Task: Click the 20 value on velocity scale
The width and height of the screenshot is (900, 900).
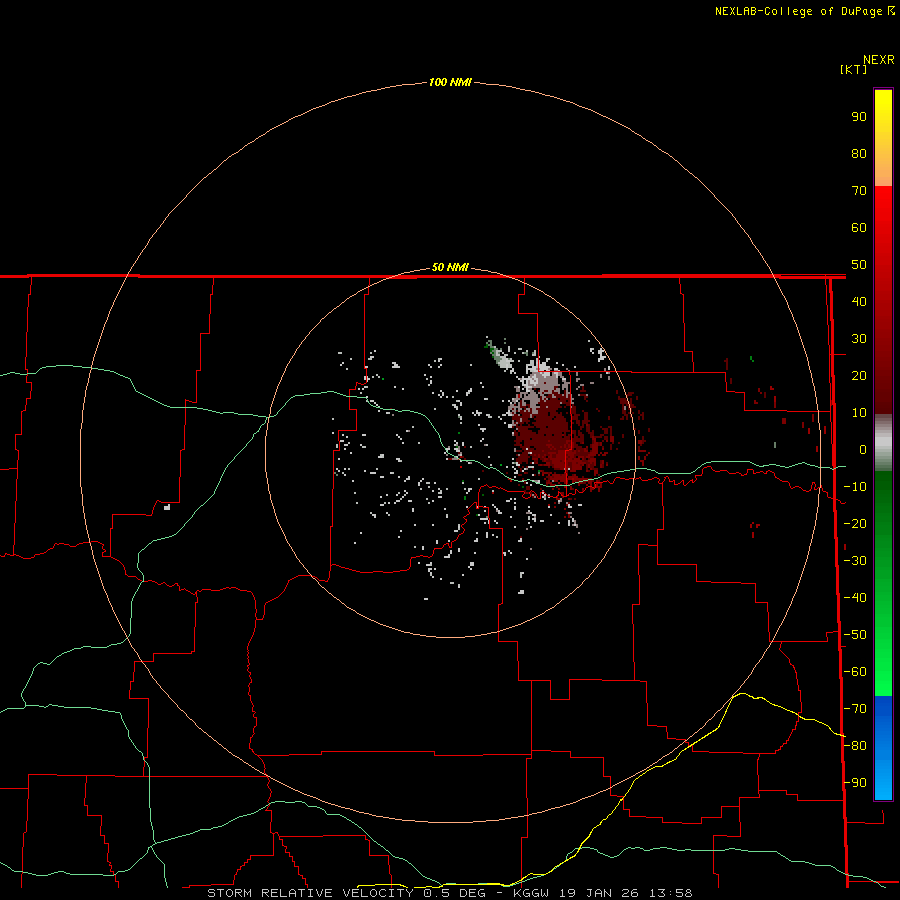Action: coord(859,376)
